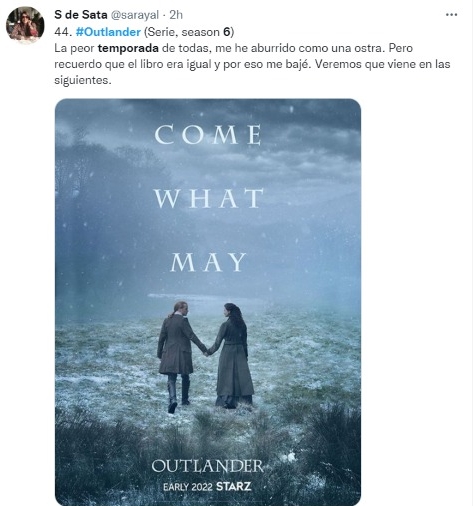Click the man figure in the poster

point(177,357)
